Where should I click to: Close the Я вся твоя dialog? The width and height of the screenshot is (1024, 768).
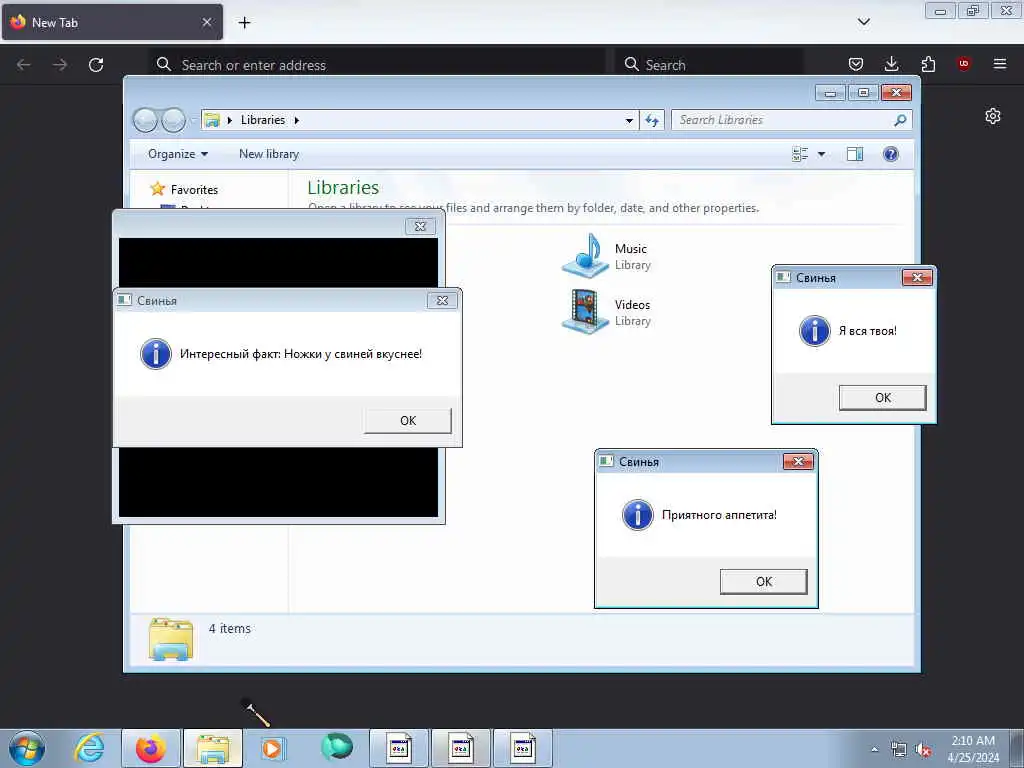(917, 278)
